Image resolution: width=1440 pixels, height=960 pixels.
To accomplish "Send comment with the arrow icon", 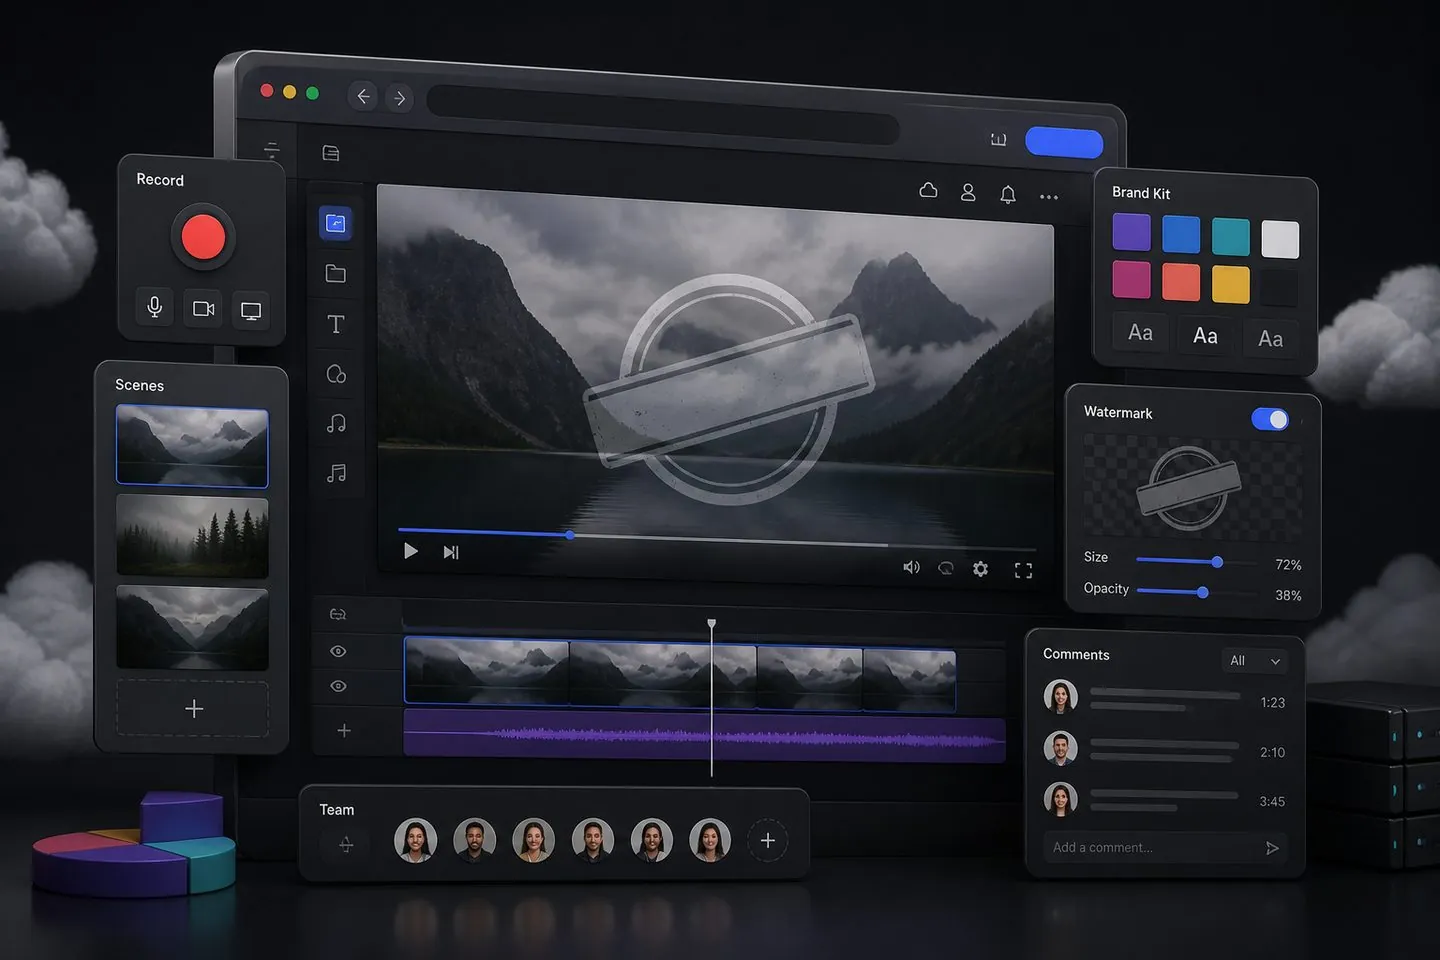I will point(1272,848).
